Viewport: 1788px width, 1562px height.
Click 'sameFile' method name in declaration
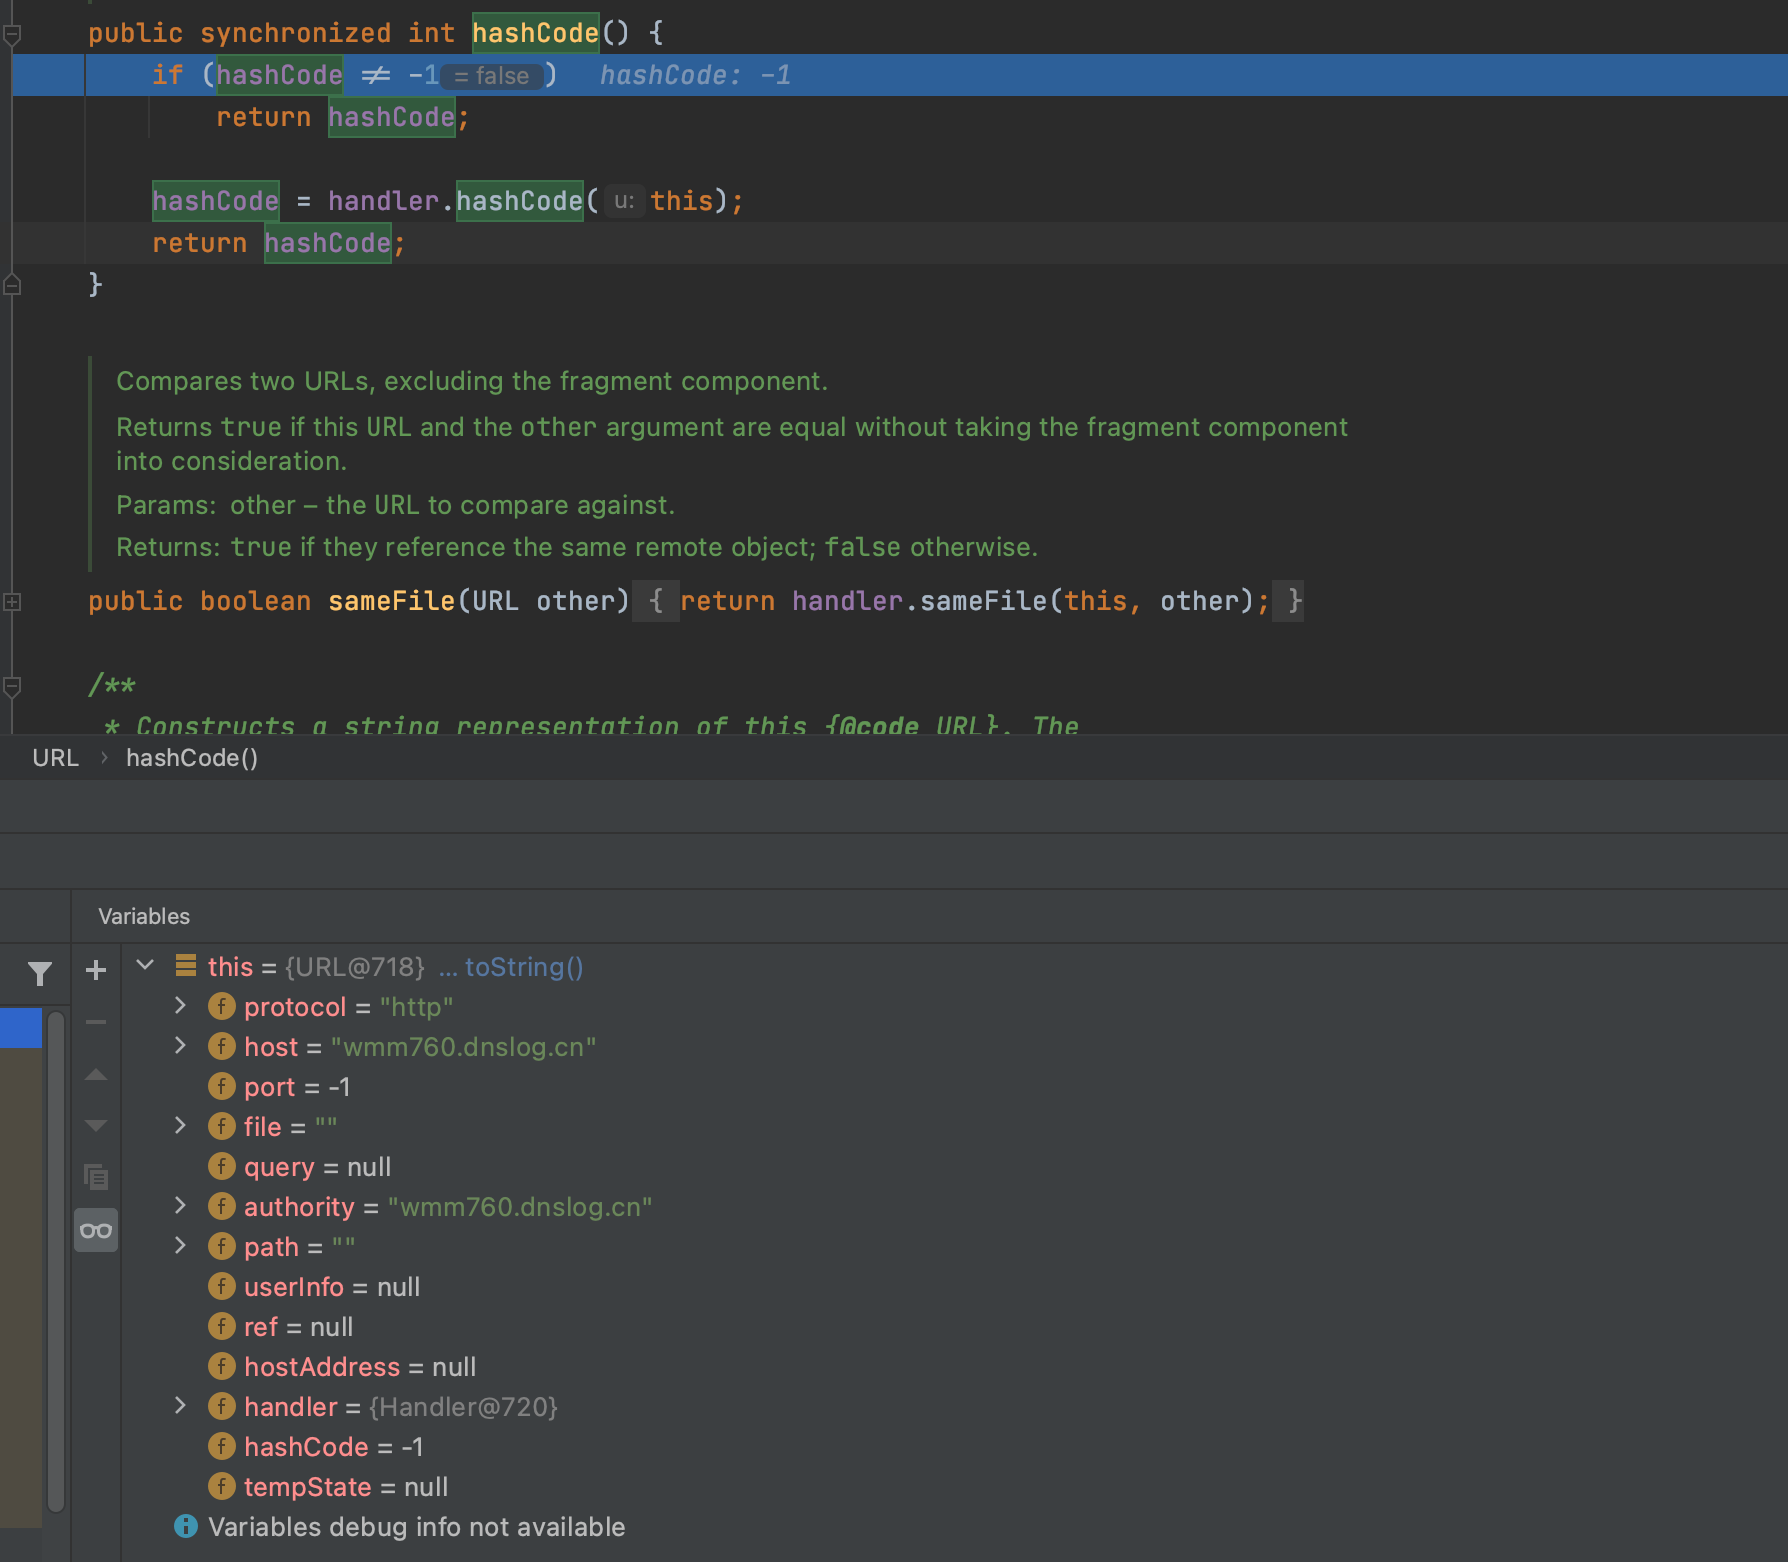click(x=391, y=601)
